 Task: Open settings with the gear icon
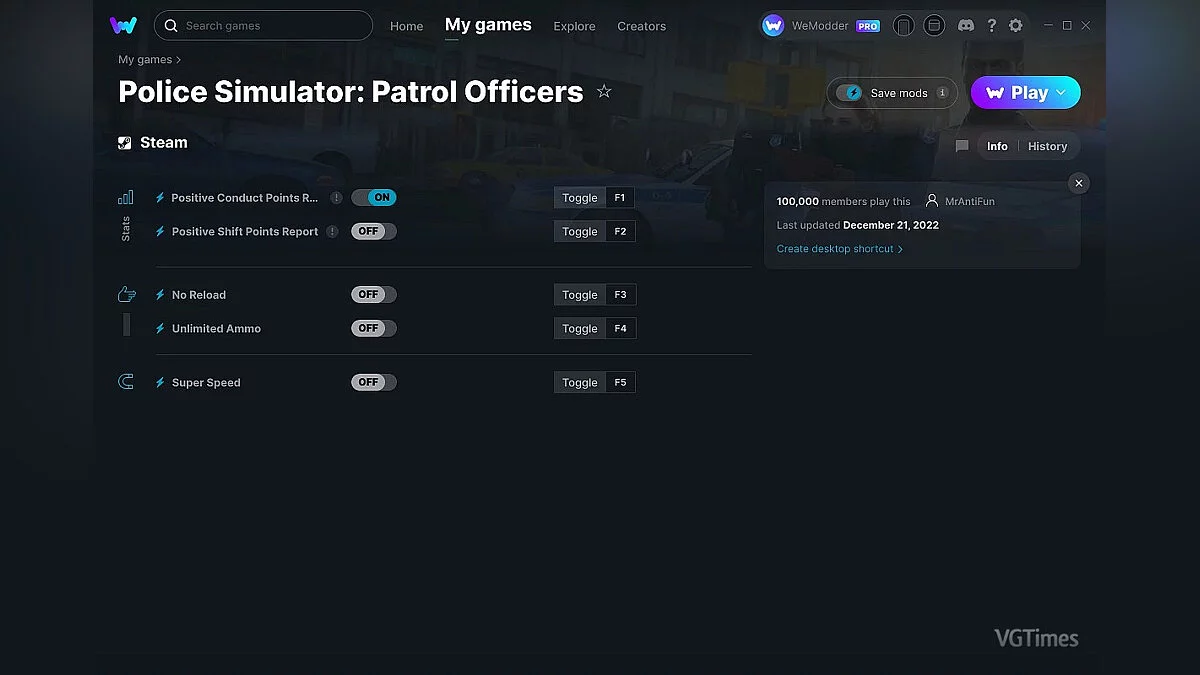click(x=1016, y=25)
